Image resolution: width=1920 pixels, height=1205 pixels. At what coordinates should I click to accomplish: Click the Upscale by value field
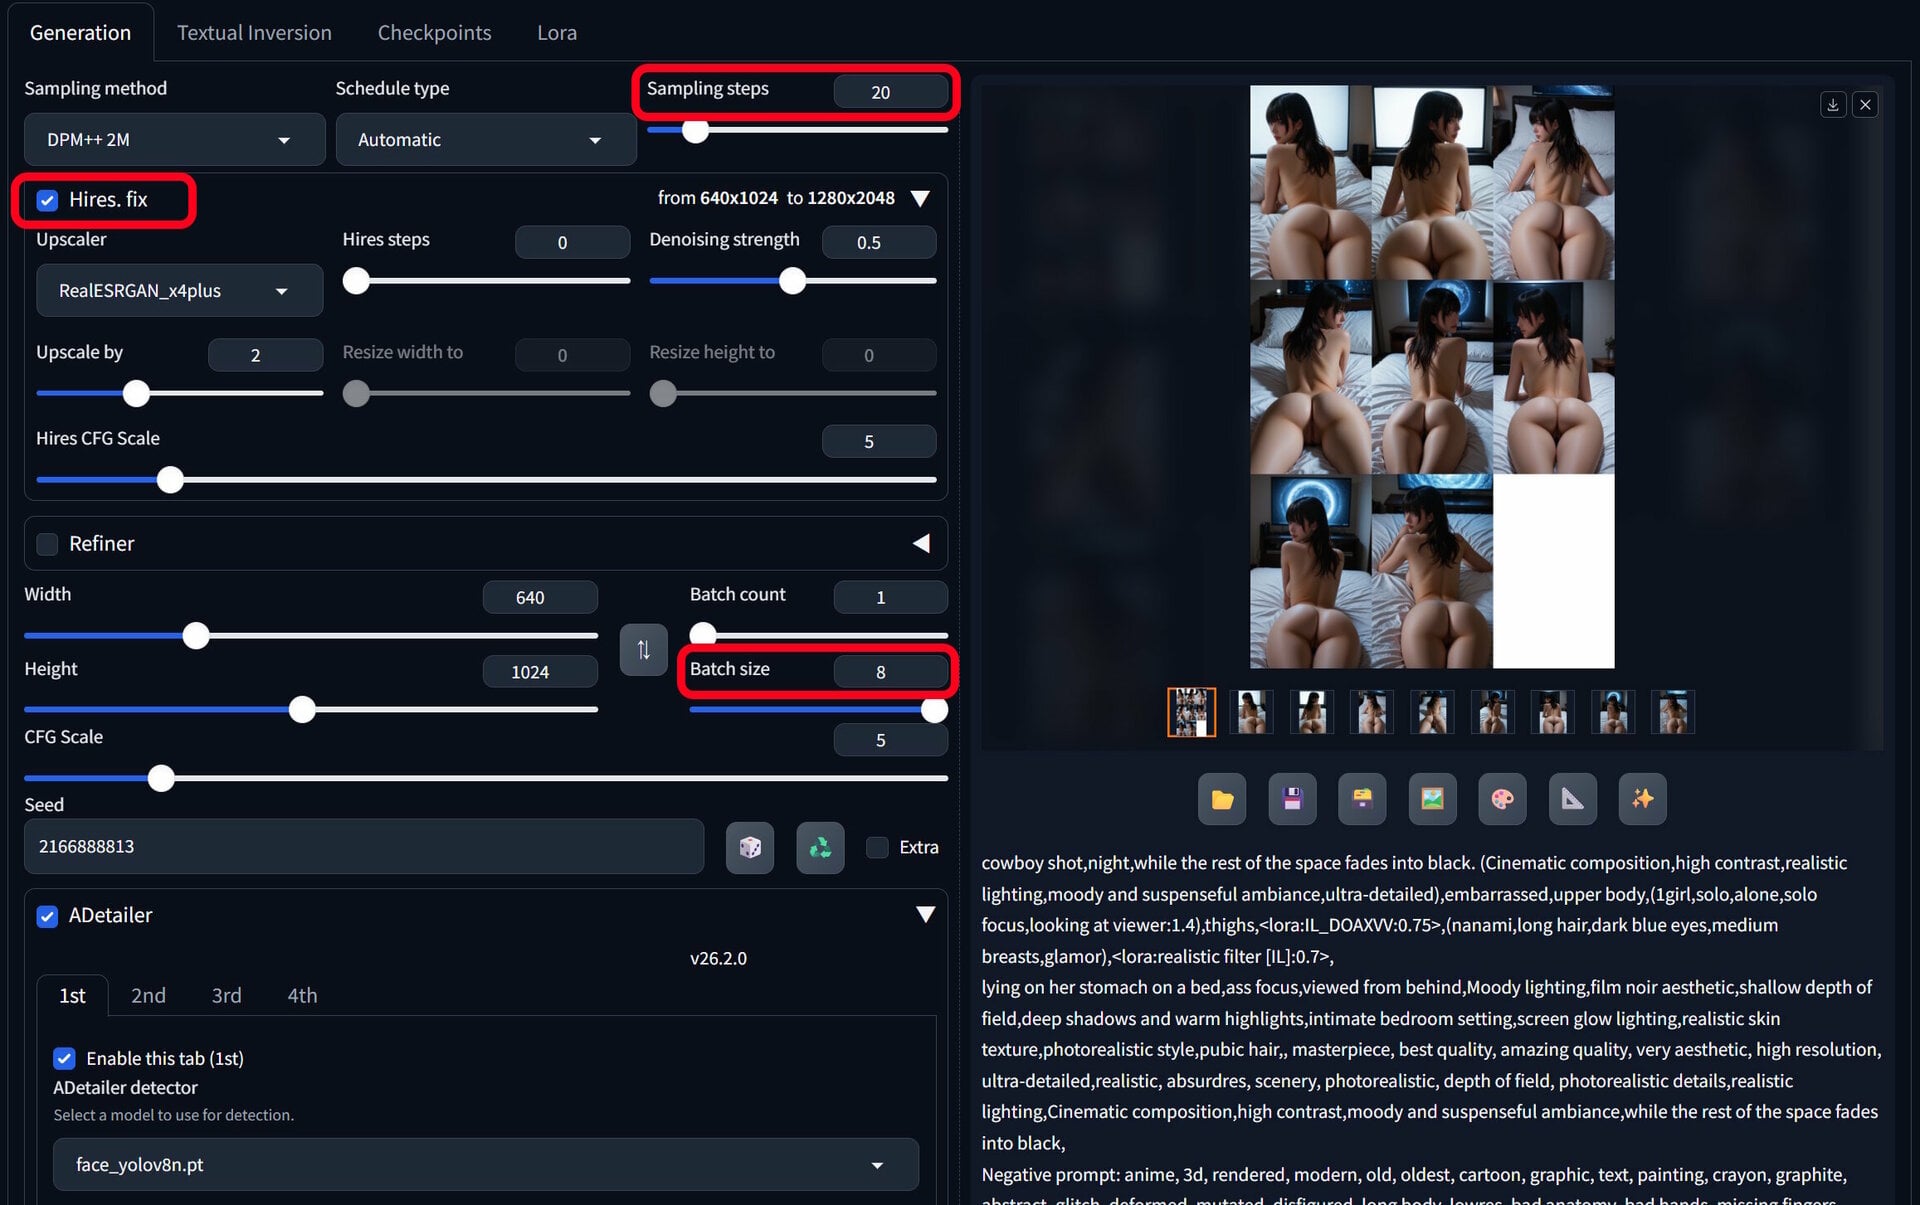pos(265,355)
